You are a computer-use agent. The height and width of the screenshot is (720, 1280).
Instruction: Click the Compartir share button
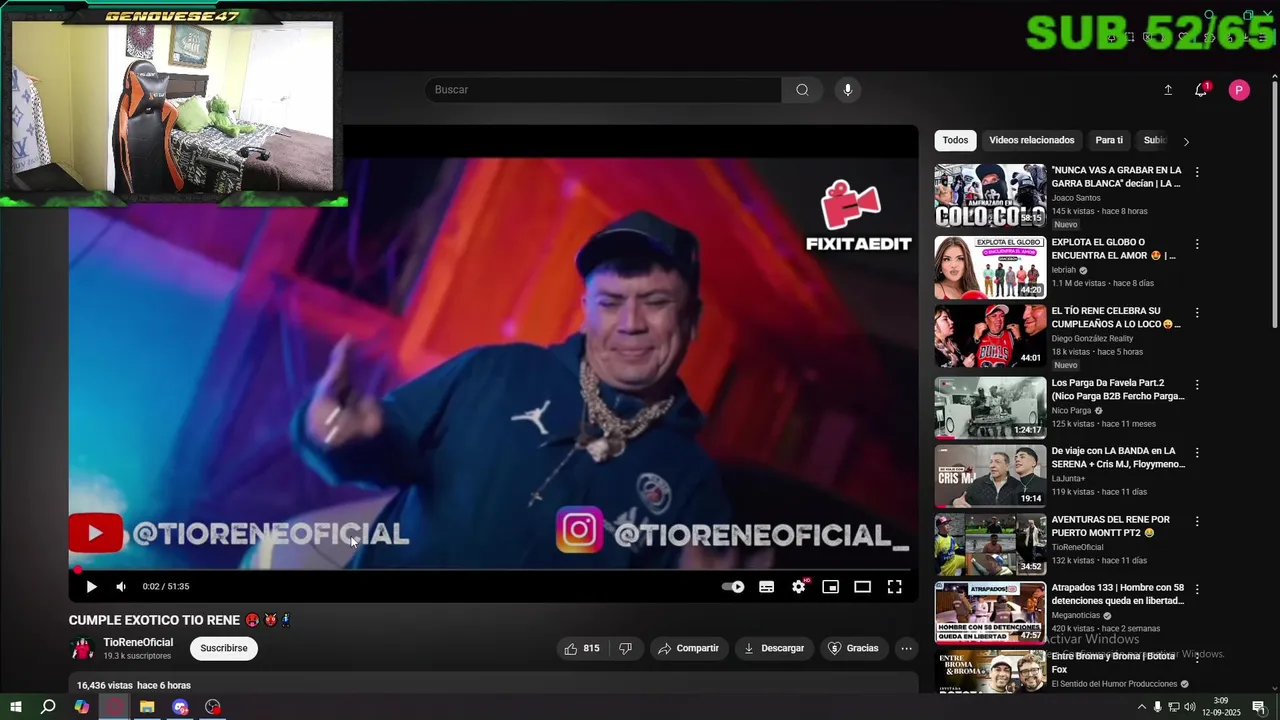tap(688, 649)
